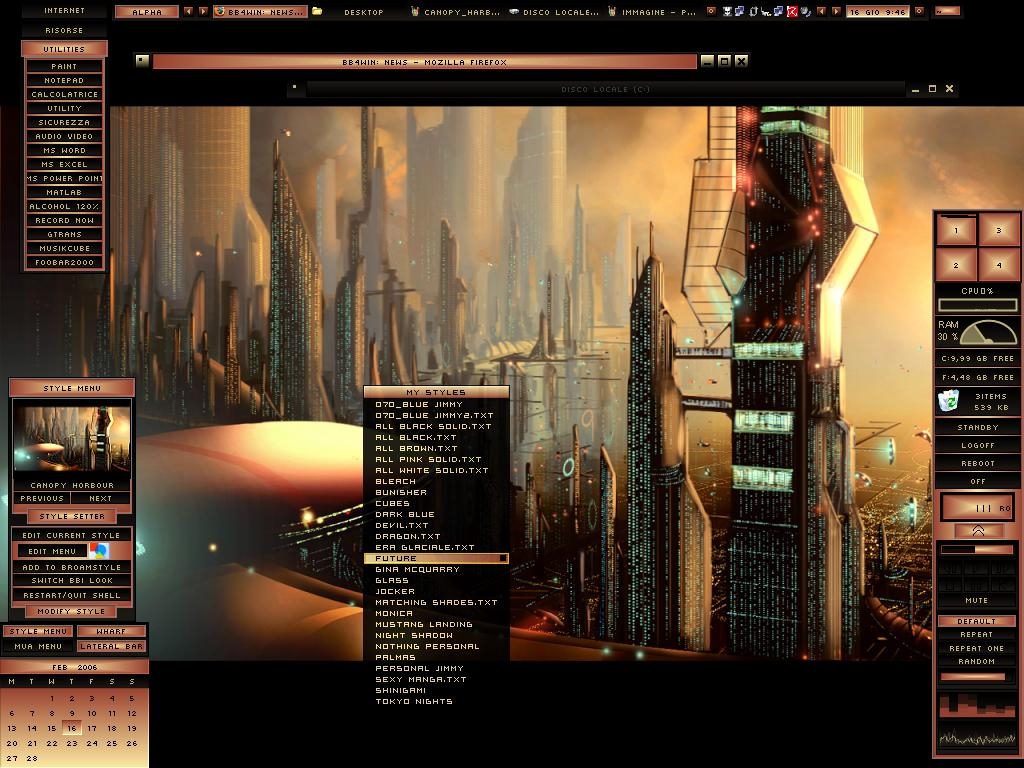Screen dimensions: 1024x768
Task: Open the Style Setter section
Action: point(72,517)
